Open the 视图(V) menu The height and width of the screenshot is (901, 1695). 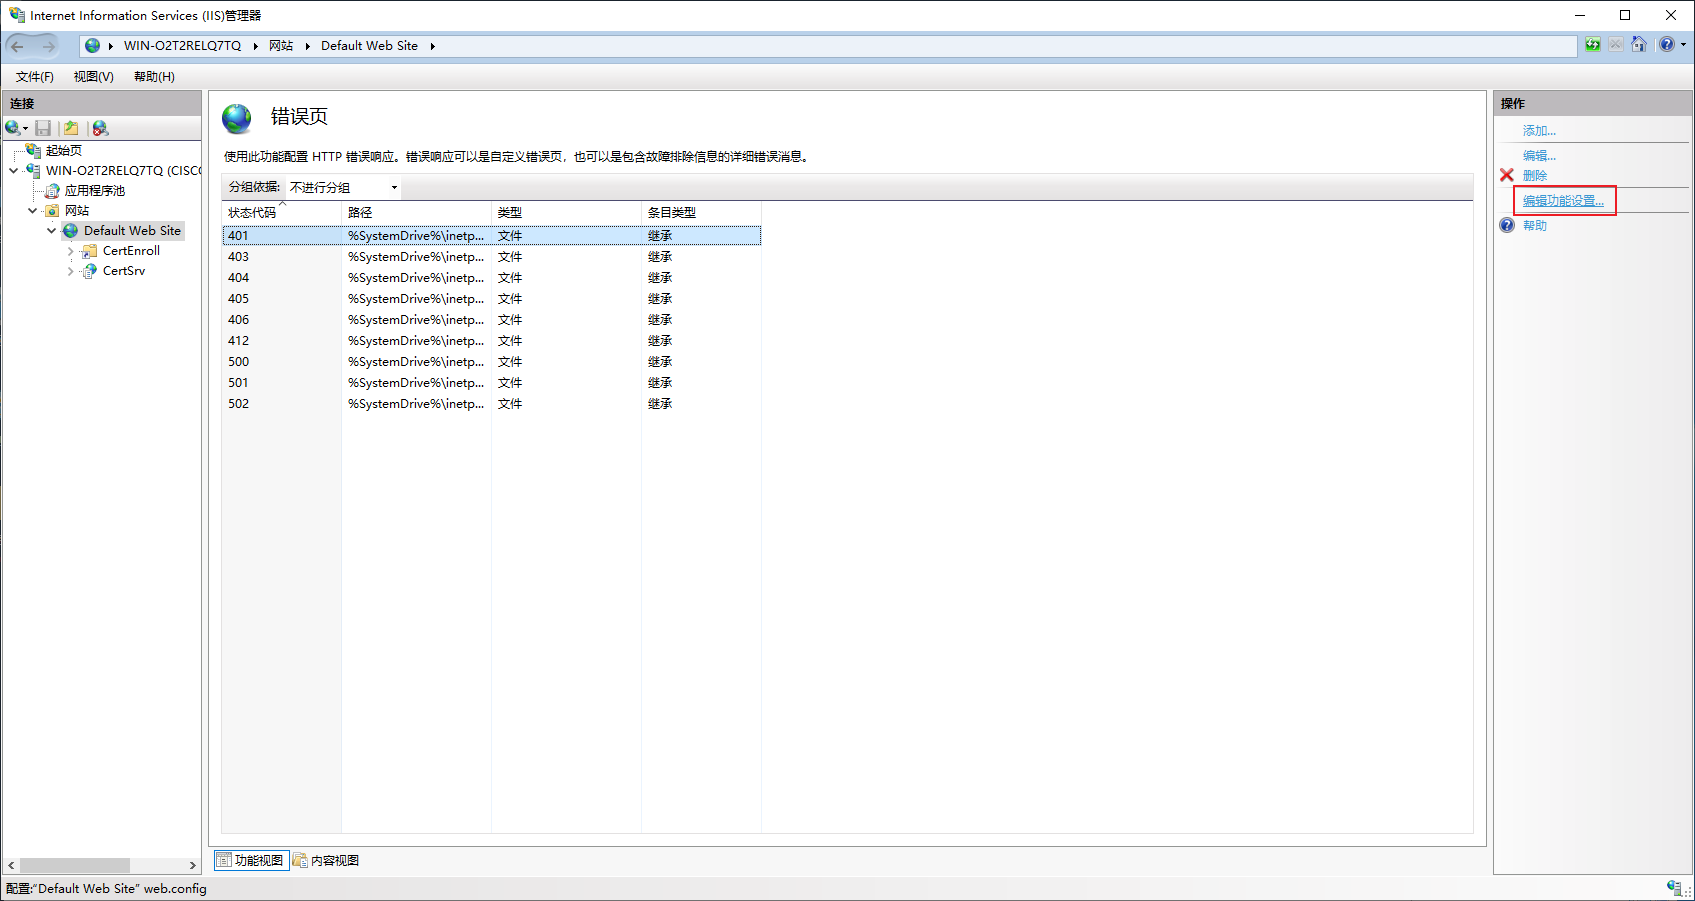94,77
